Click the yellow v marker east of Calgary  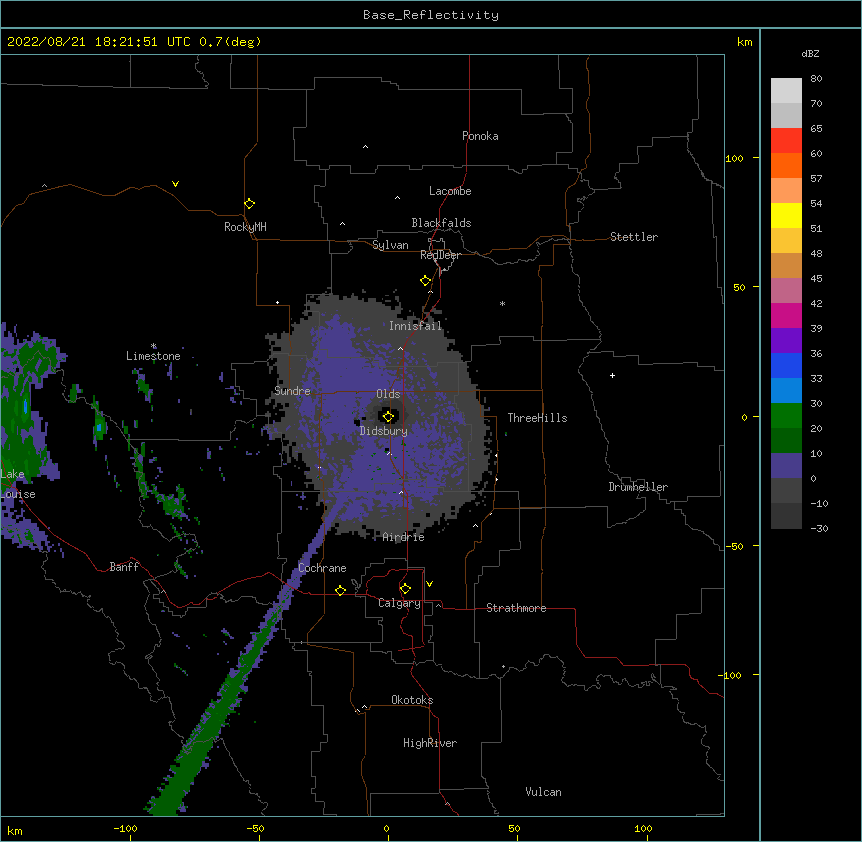coord(429,584)
